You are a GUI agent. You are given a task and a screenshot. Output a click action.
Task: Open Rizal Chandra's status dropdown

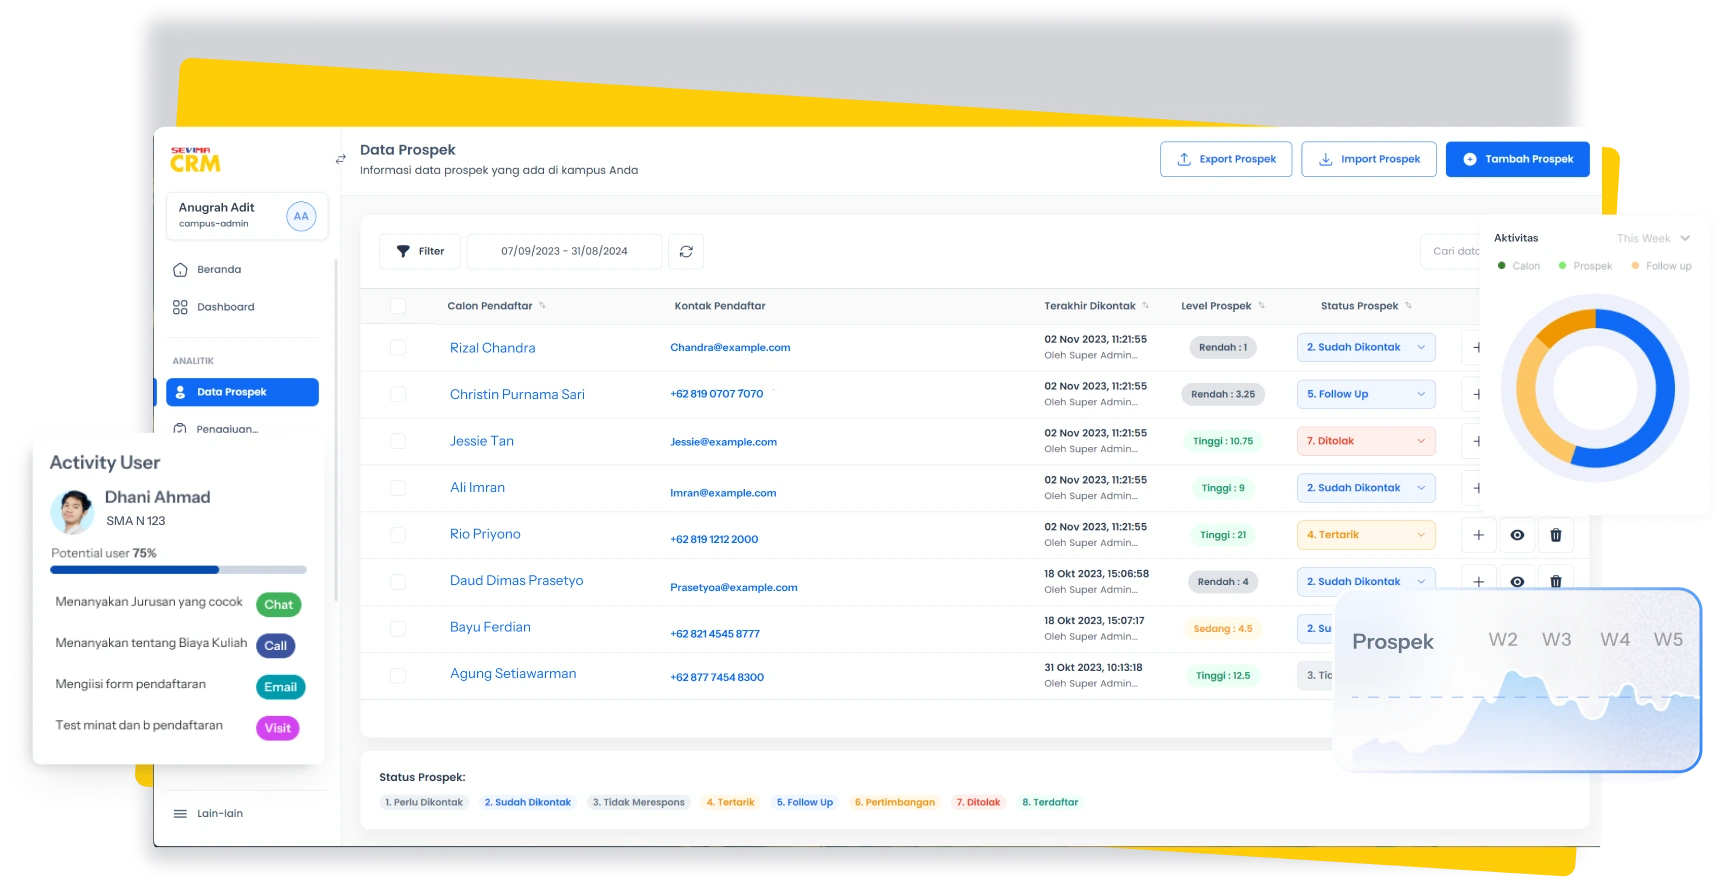coord(1366,348)
